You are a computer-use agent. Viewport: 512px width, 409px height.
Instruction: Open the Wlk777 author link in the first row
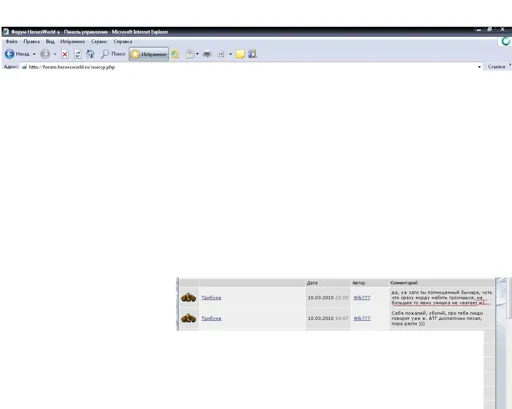click(362, 298)
